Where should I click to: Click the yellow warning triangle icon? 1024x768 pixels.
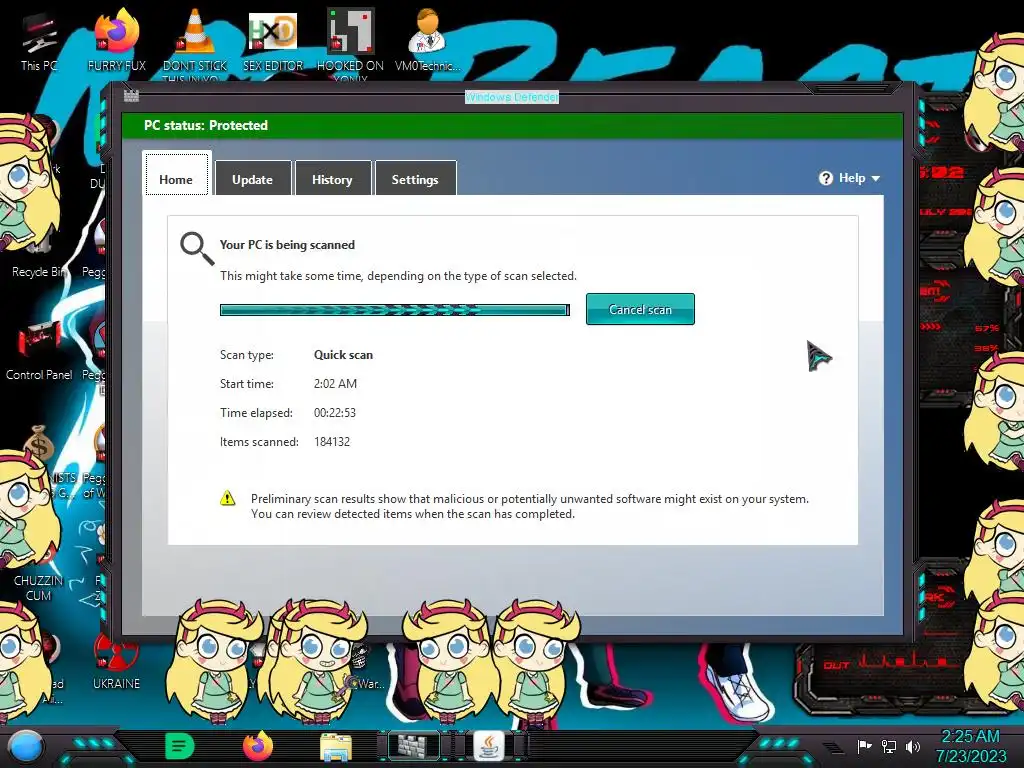pos(227,498)
